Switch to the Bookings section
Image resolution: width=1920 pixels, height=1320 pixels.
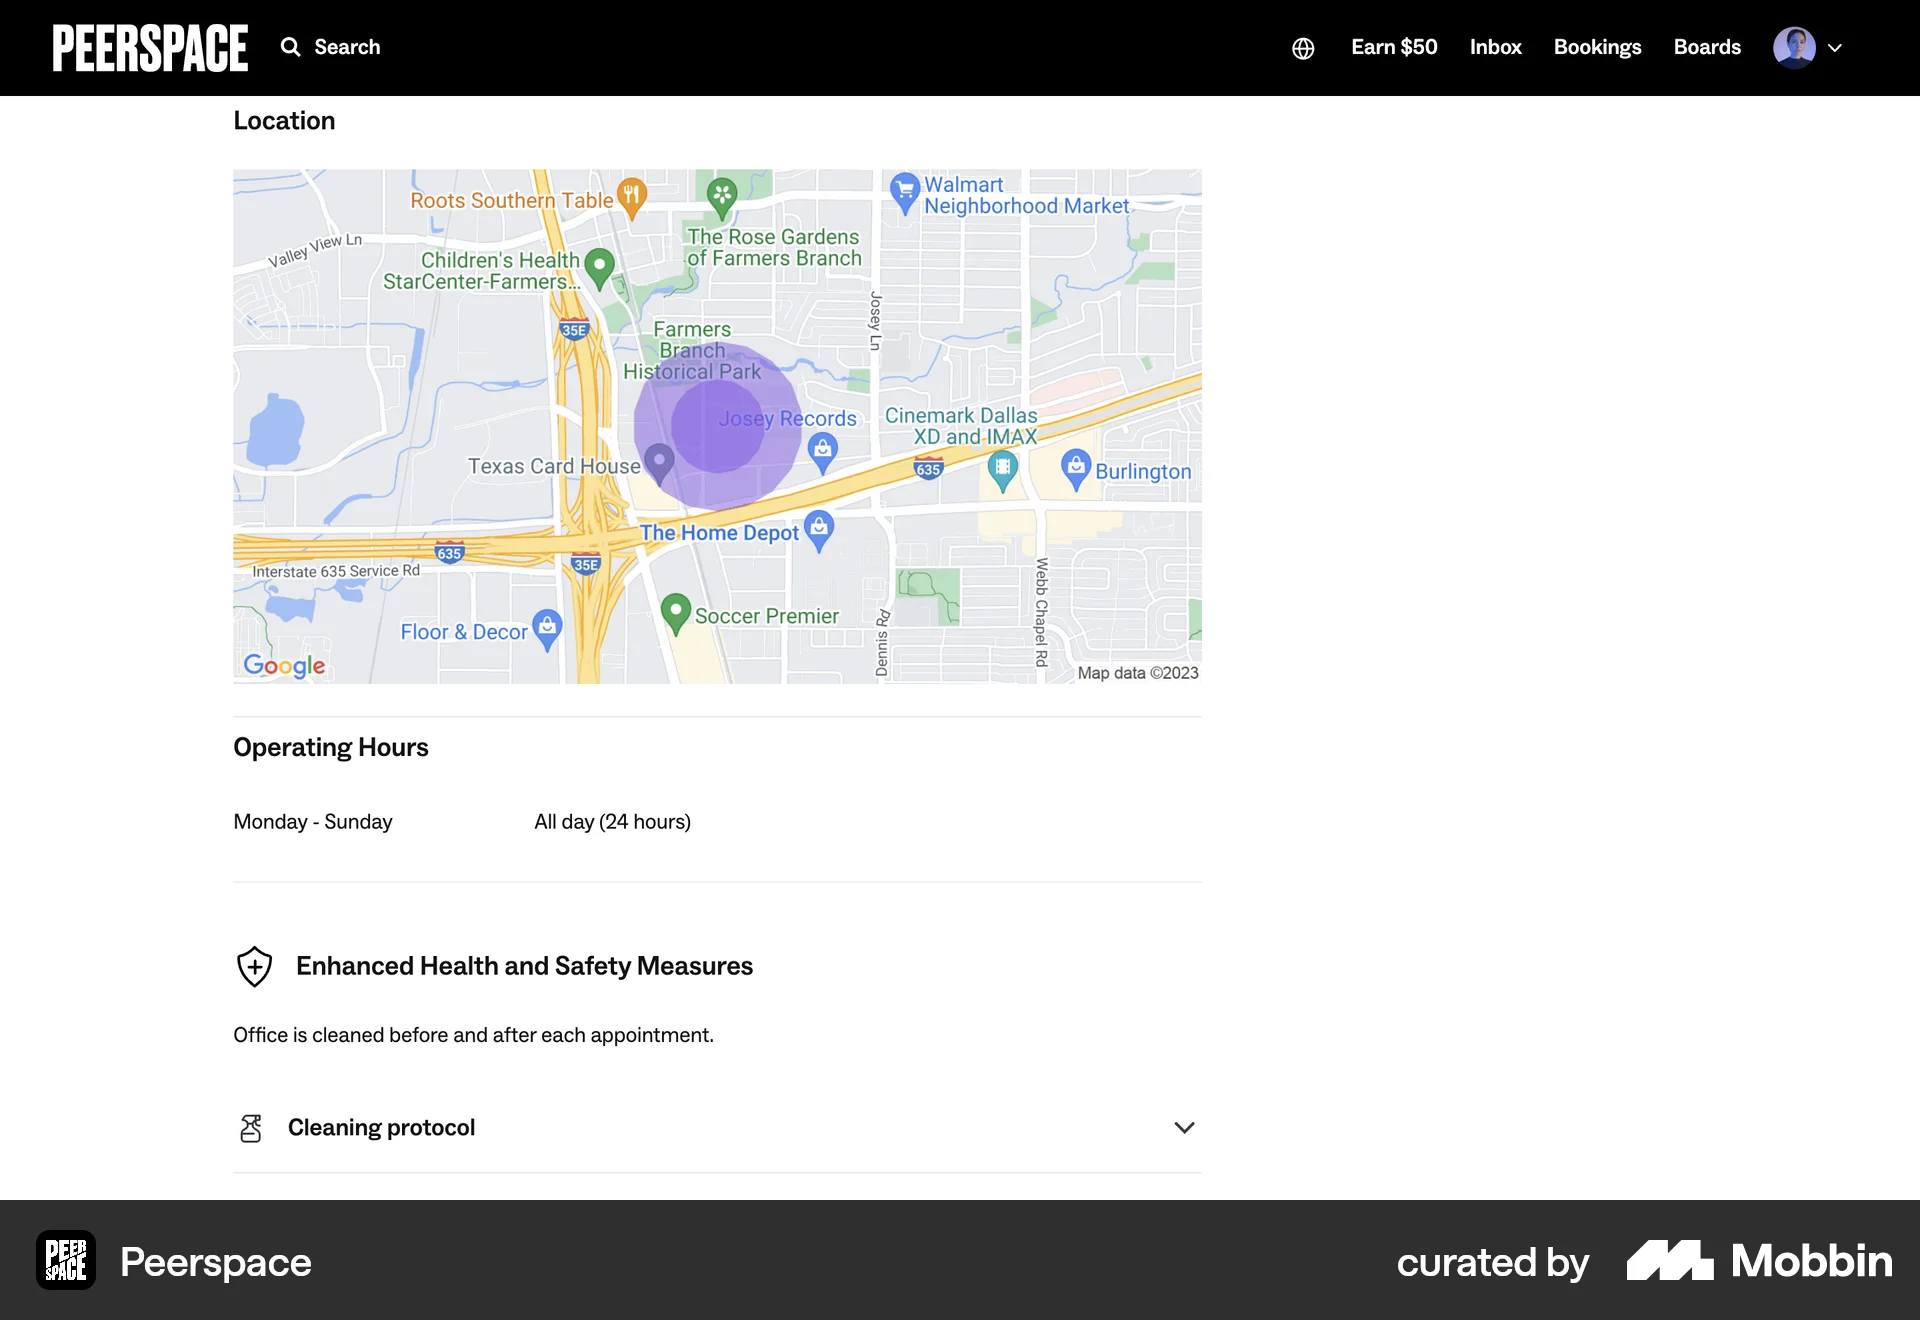click(x=1597, y=47)
